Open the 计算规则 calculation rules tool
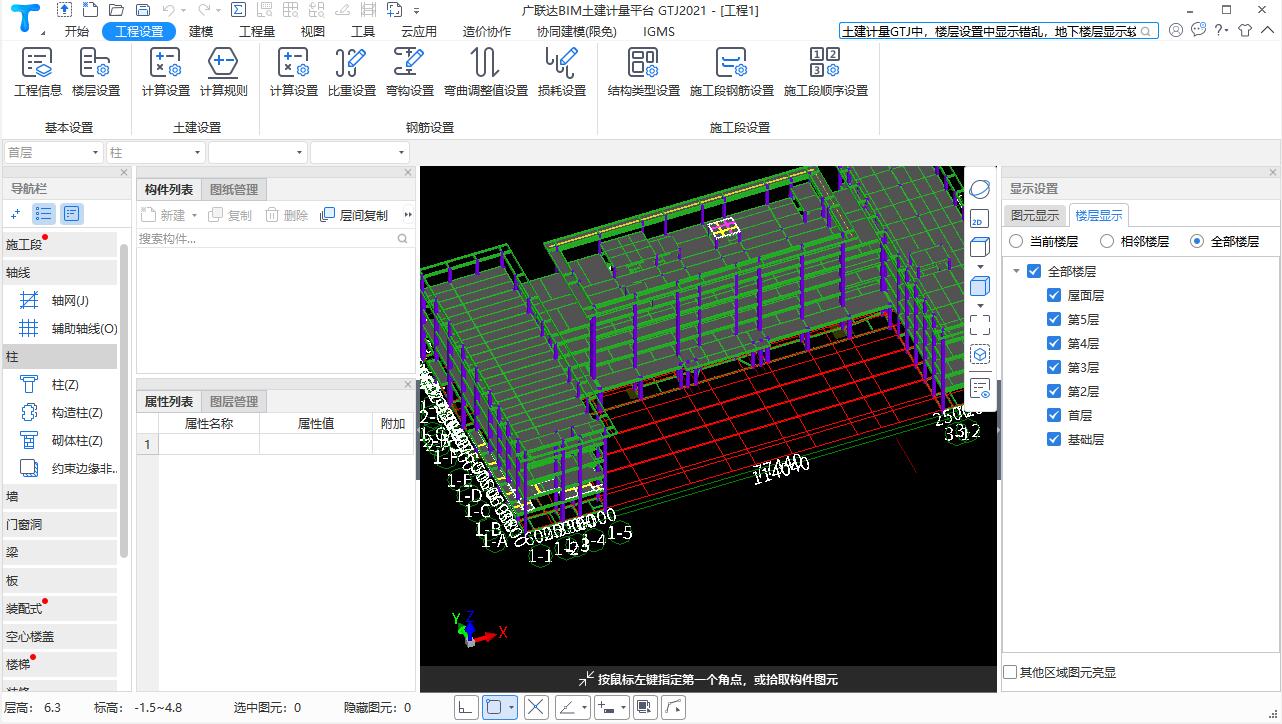The image size is (1282, 724). [224, 72]
